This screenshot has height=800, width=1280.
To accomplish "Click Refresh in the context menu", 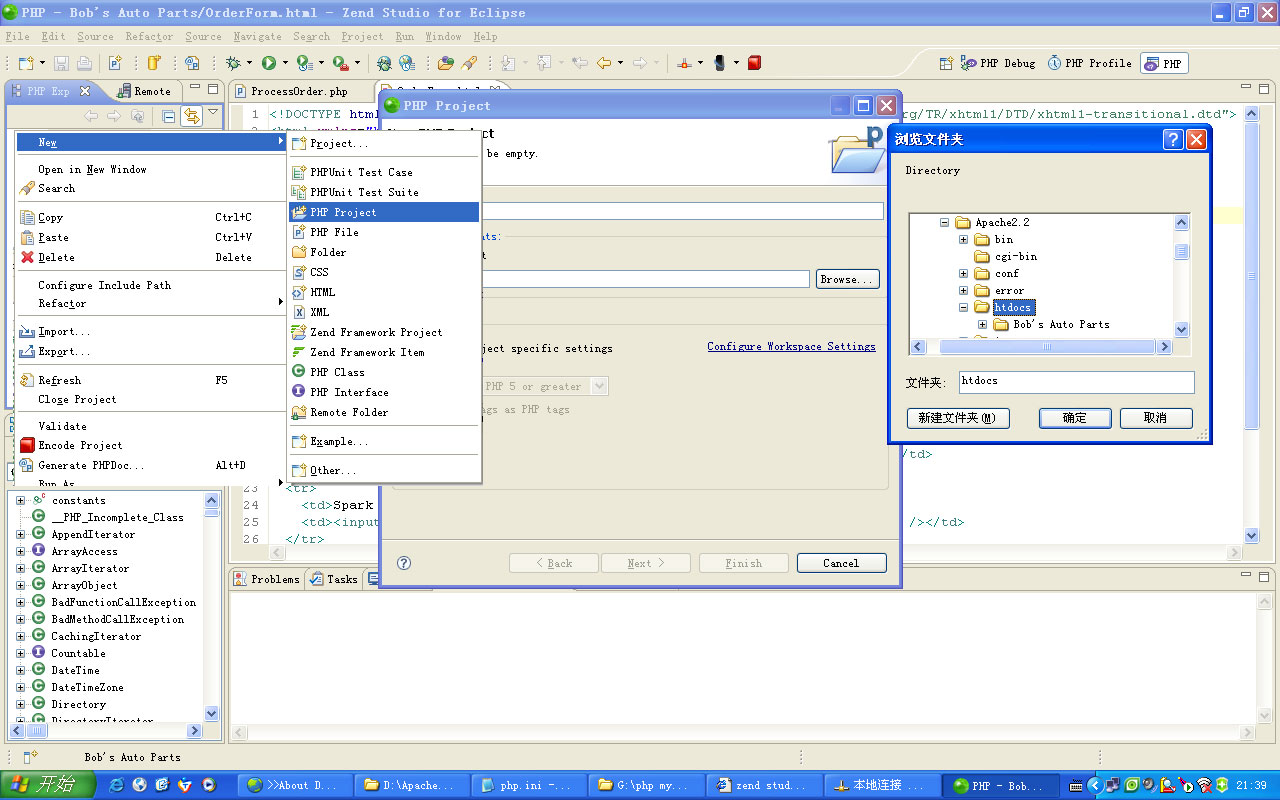I will coord(150,380).
